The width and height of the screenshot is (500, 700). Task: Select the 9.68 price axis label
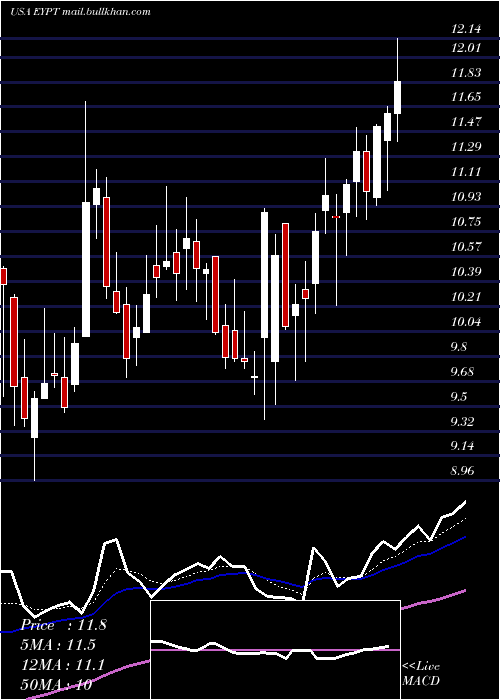pos(464,371)
